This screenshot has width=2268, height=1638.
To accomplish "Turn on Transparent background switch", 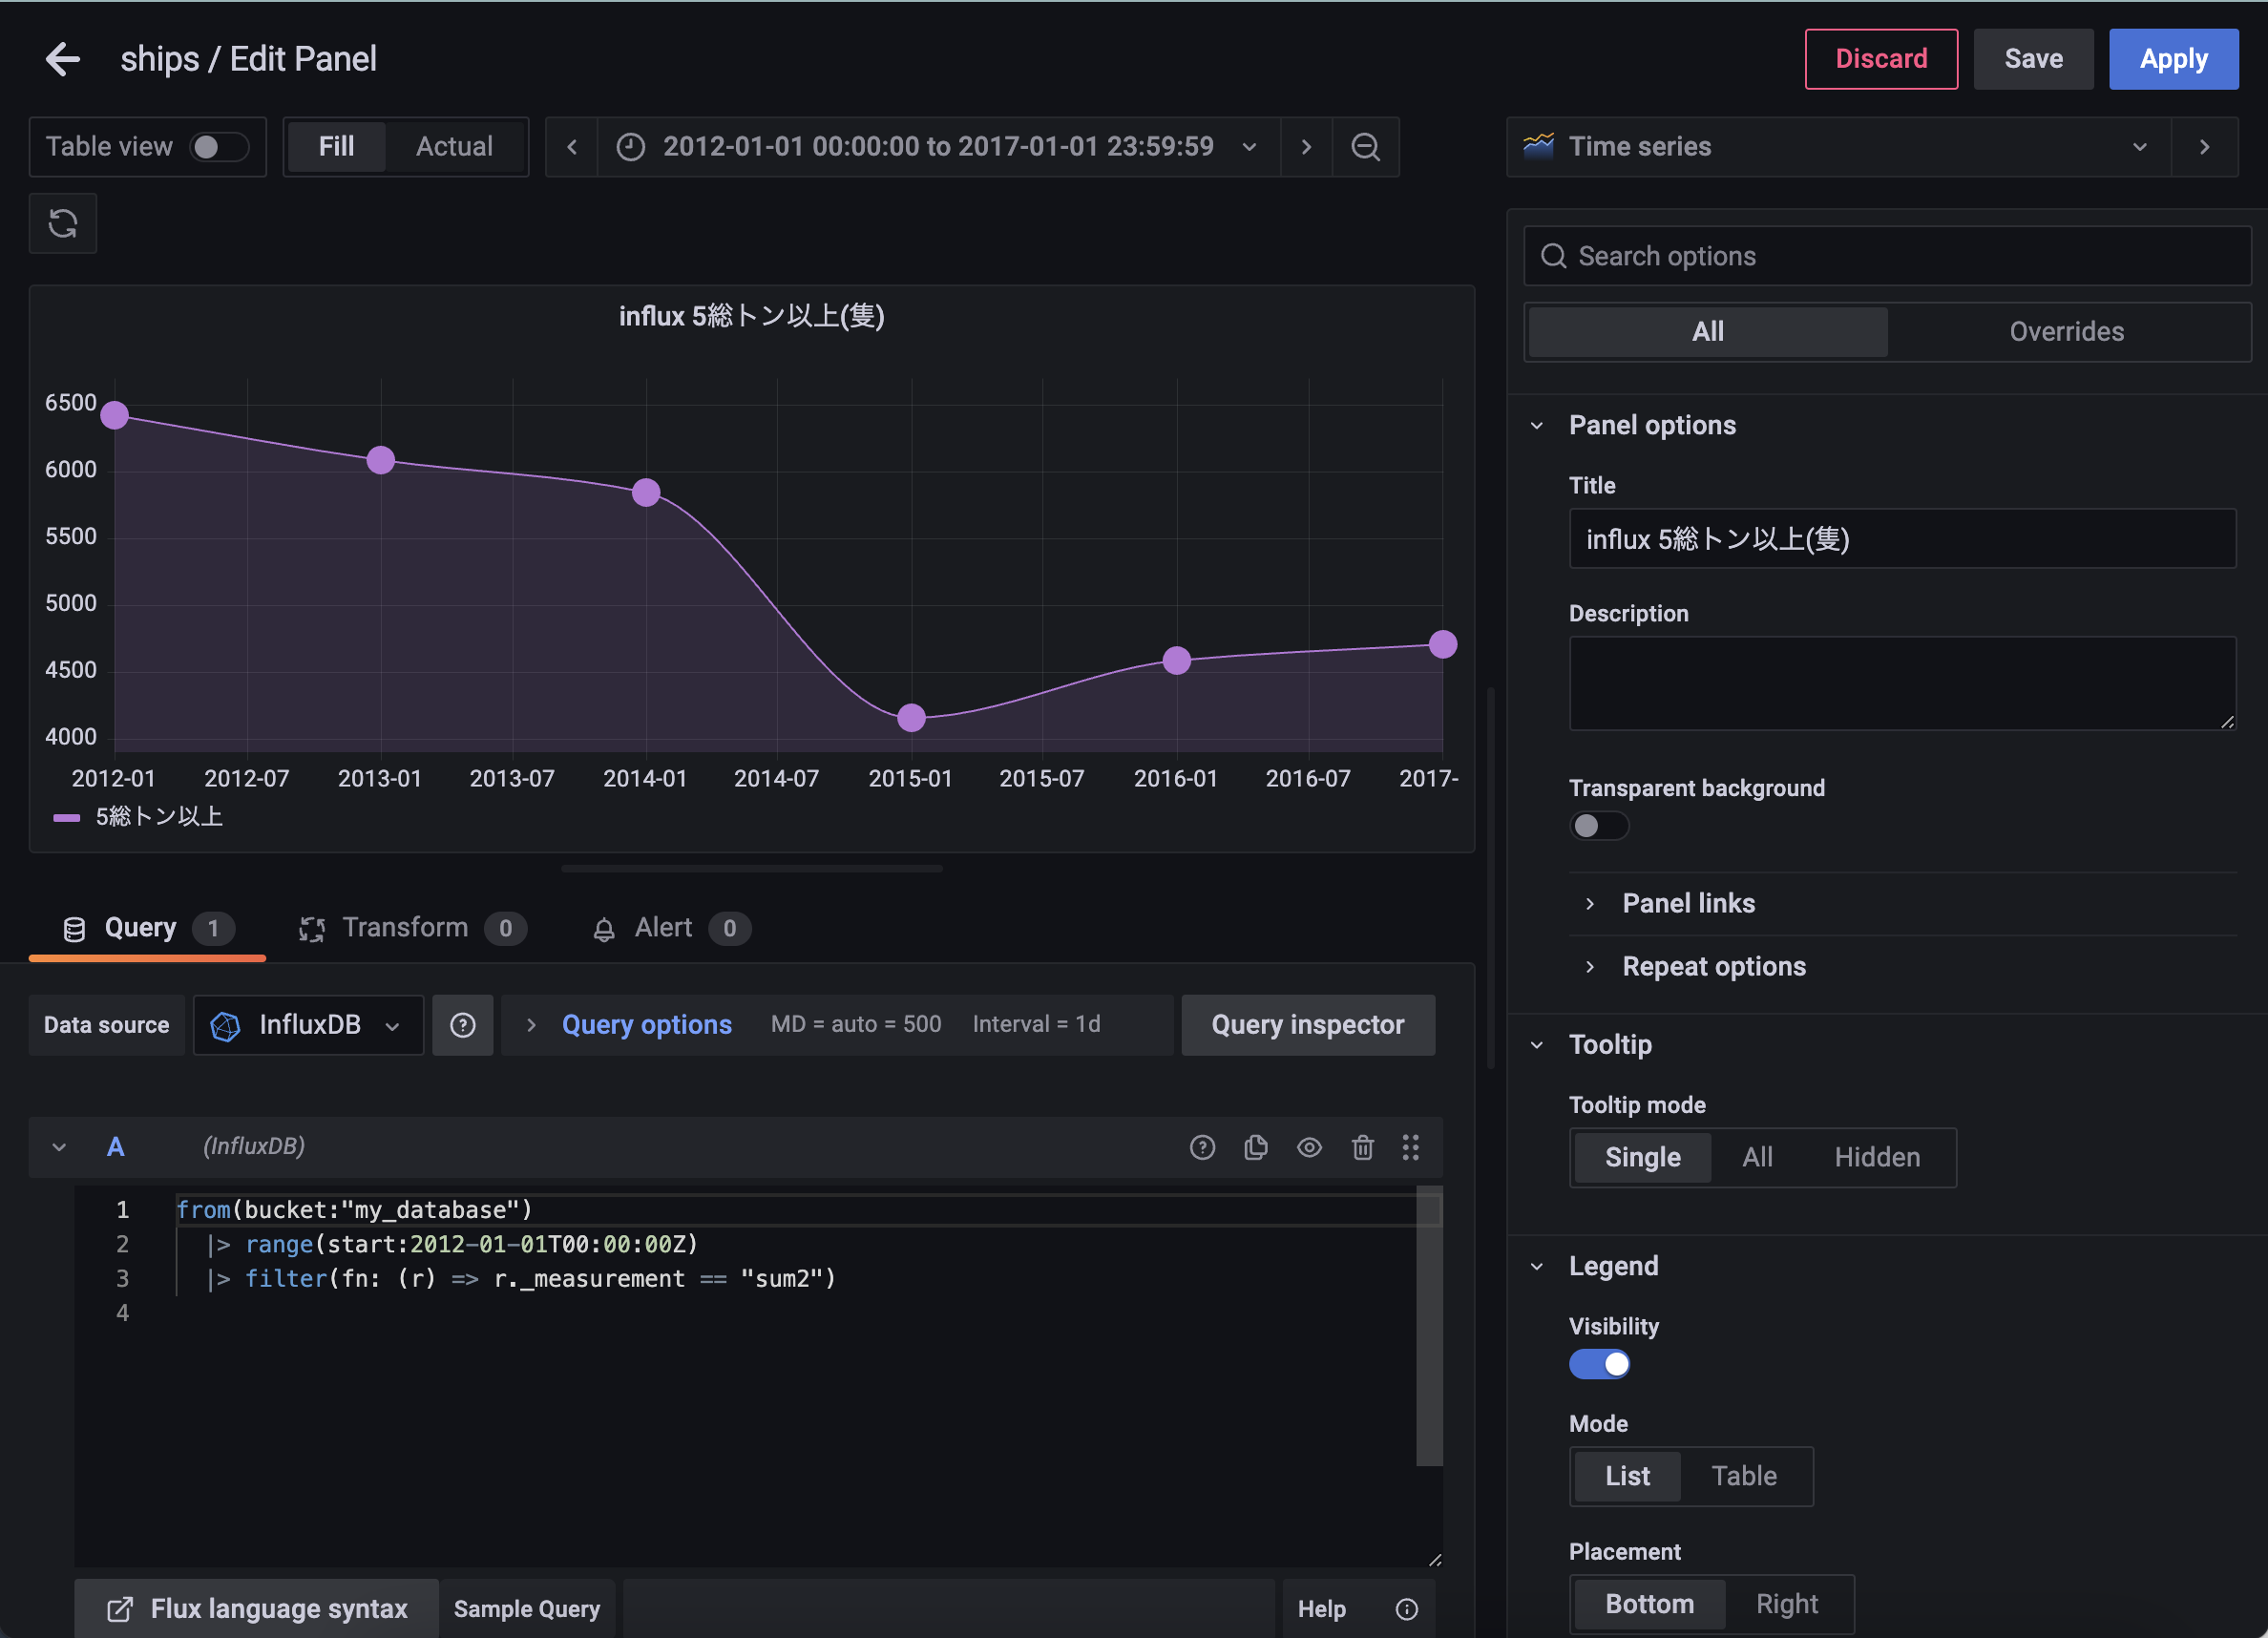I will click(x=1598, y=826).
